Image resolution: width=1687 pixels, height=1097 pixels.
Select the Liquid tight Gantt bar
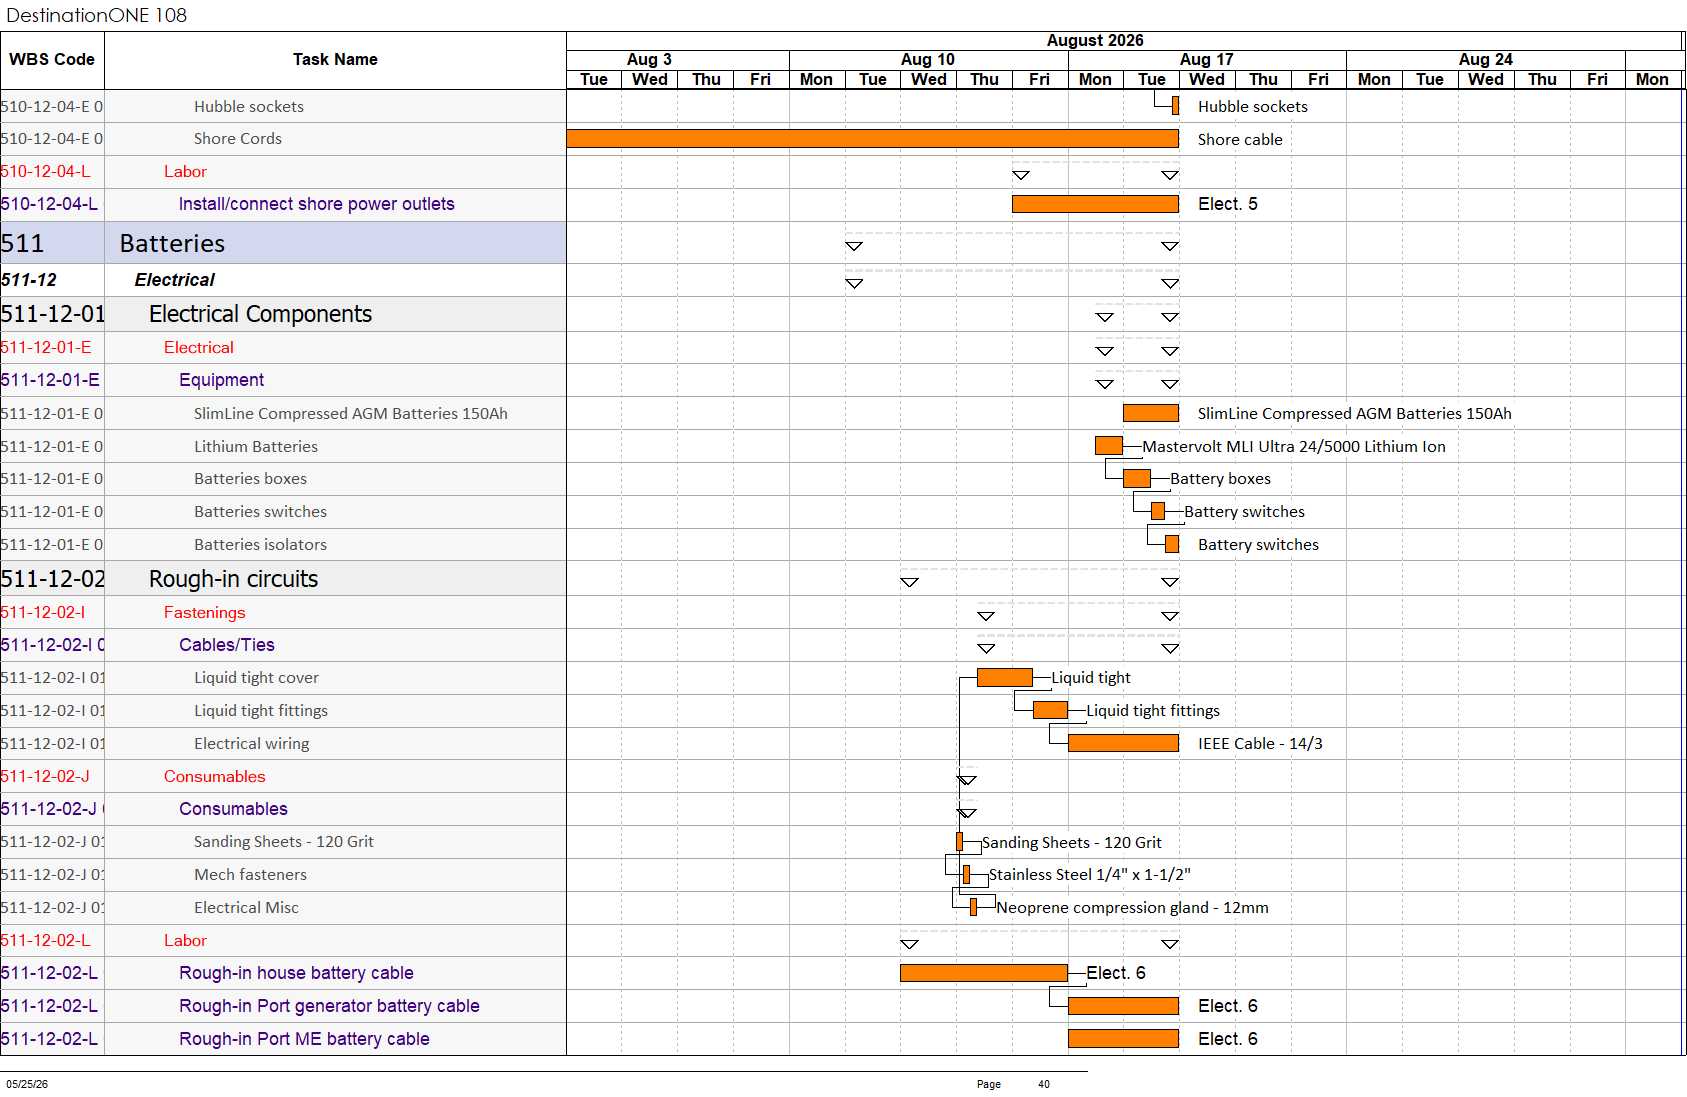pos(1005,678)
